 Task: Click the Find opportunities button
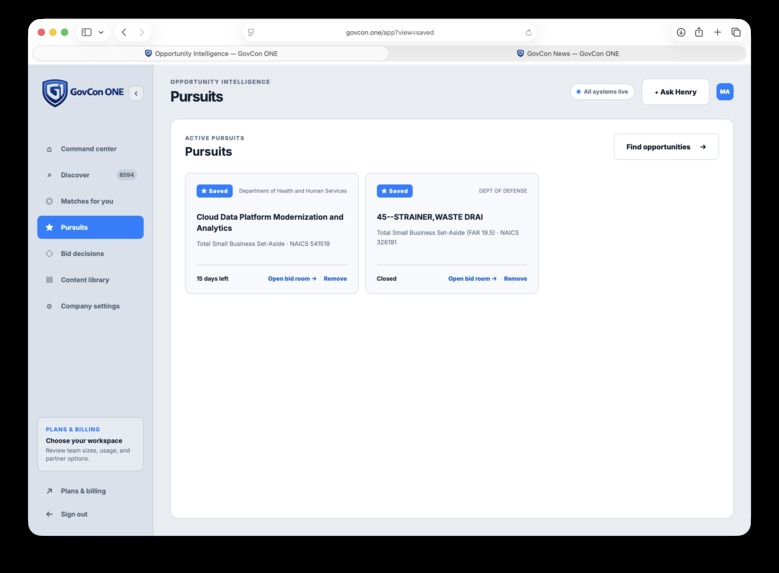tap(666, 147)
